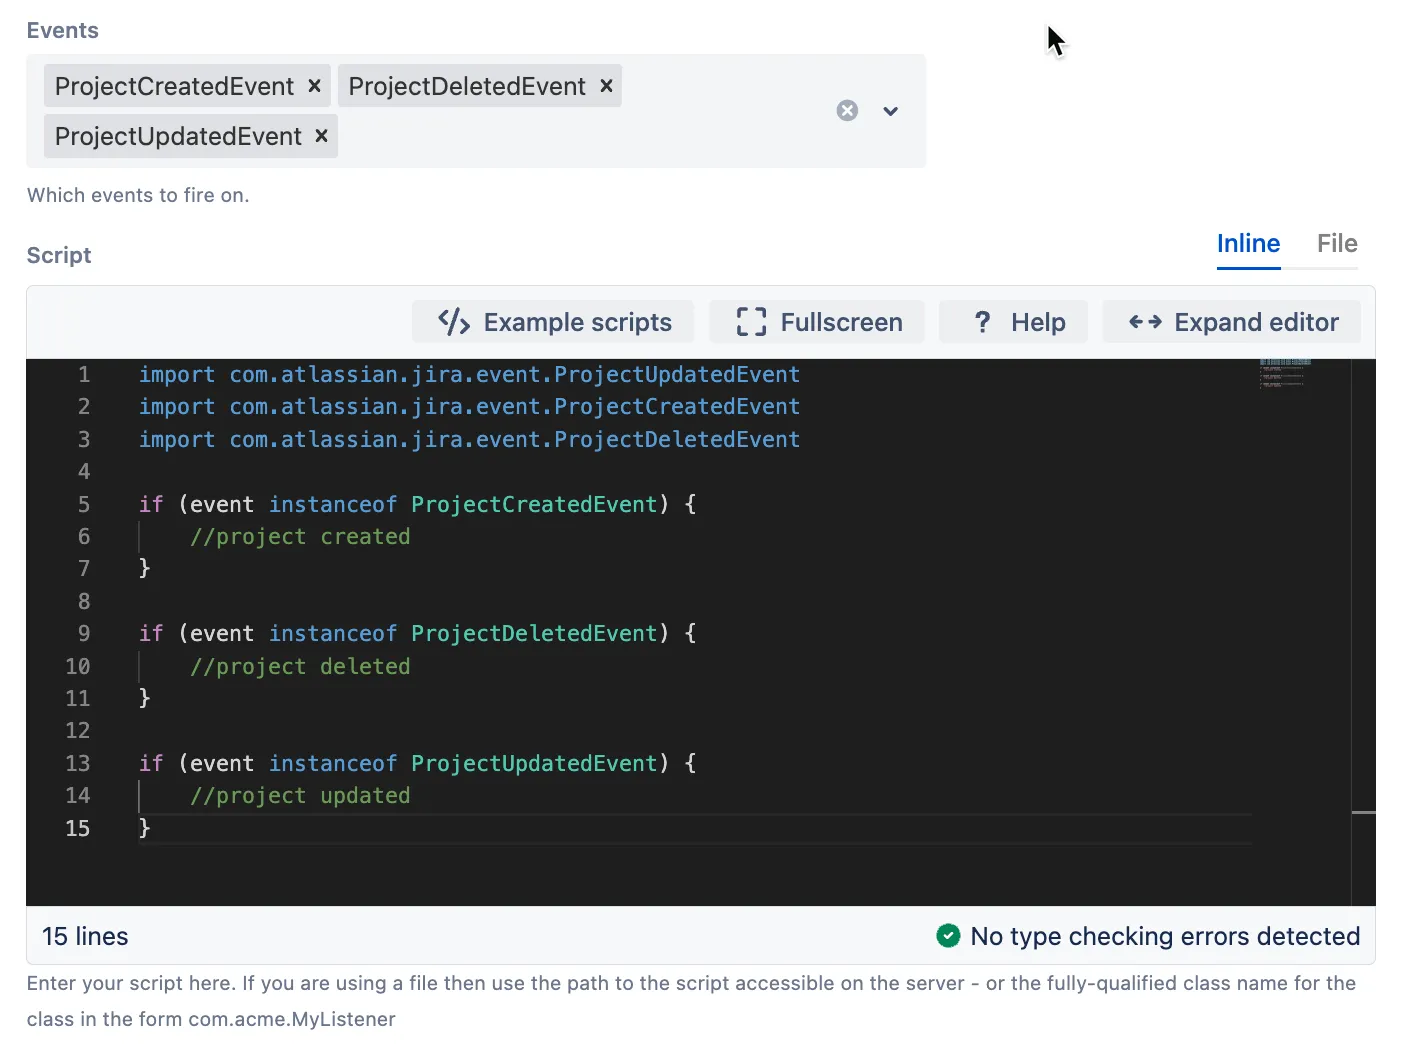Click the '15 lines' status text
The image size is (1412, 1046).
pyautogui.click(x=85, y=936)
